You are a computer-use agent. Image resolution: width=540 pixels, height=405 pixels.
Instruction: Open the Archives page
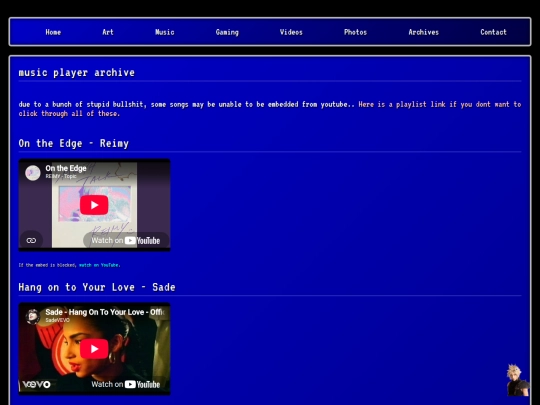(424, 32)
